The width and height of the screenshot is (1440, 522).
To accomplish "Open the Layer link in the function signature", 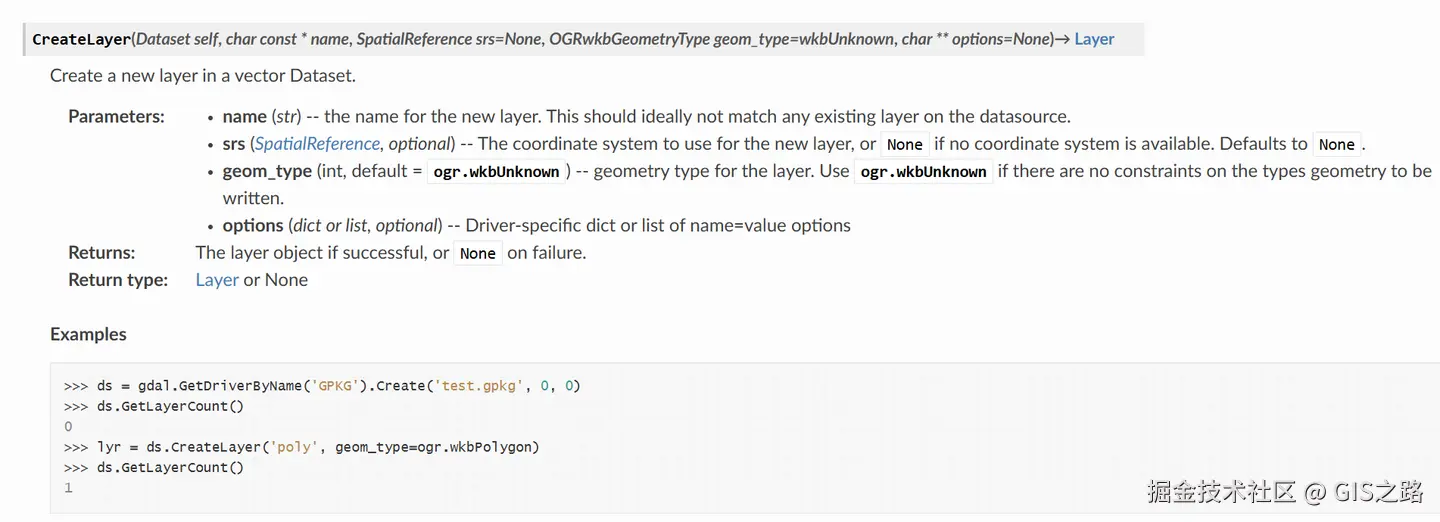I will click(1094, 39).
